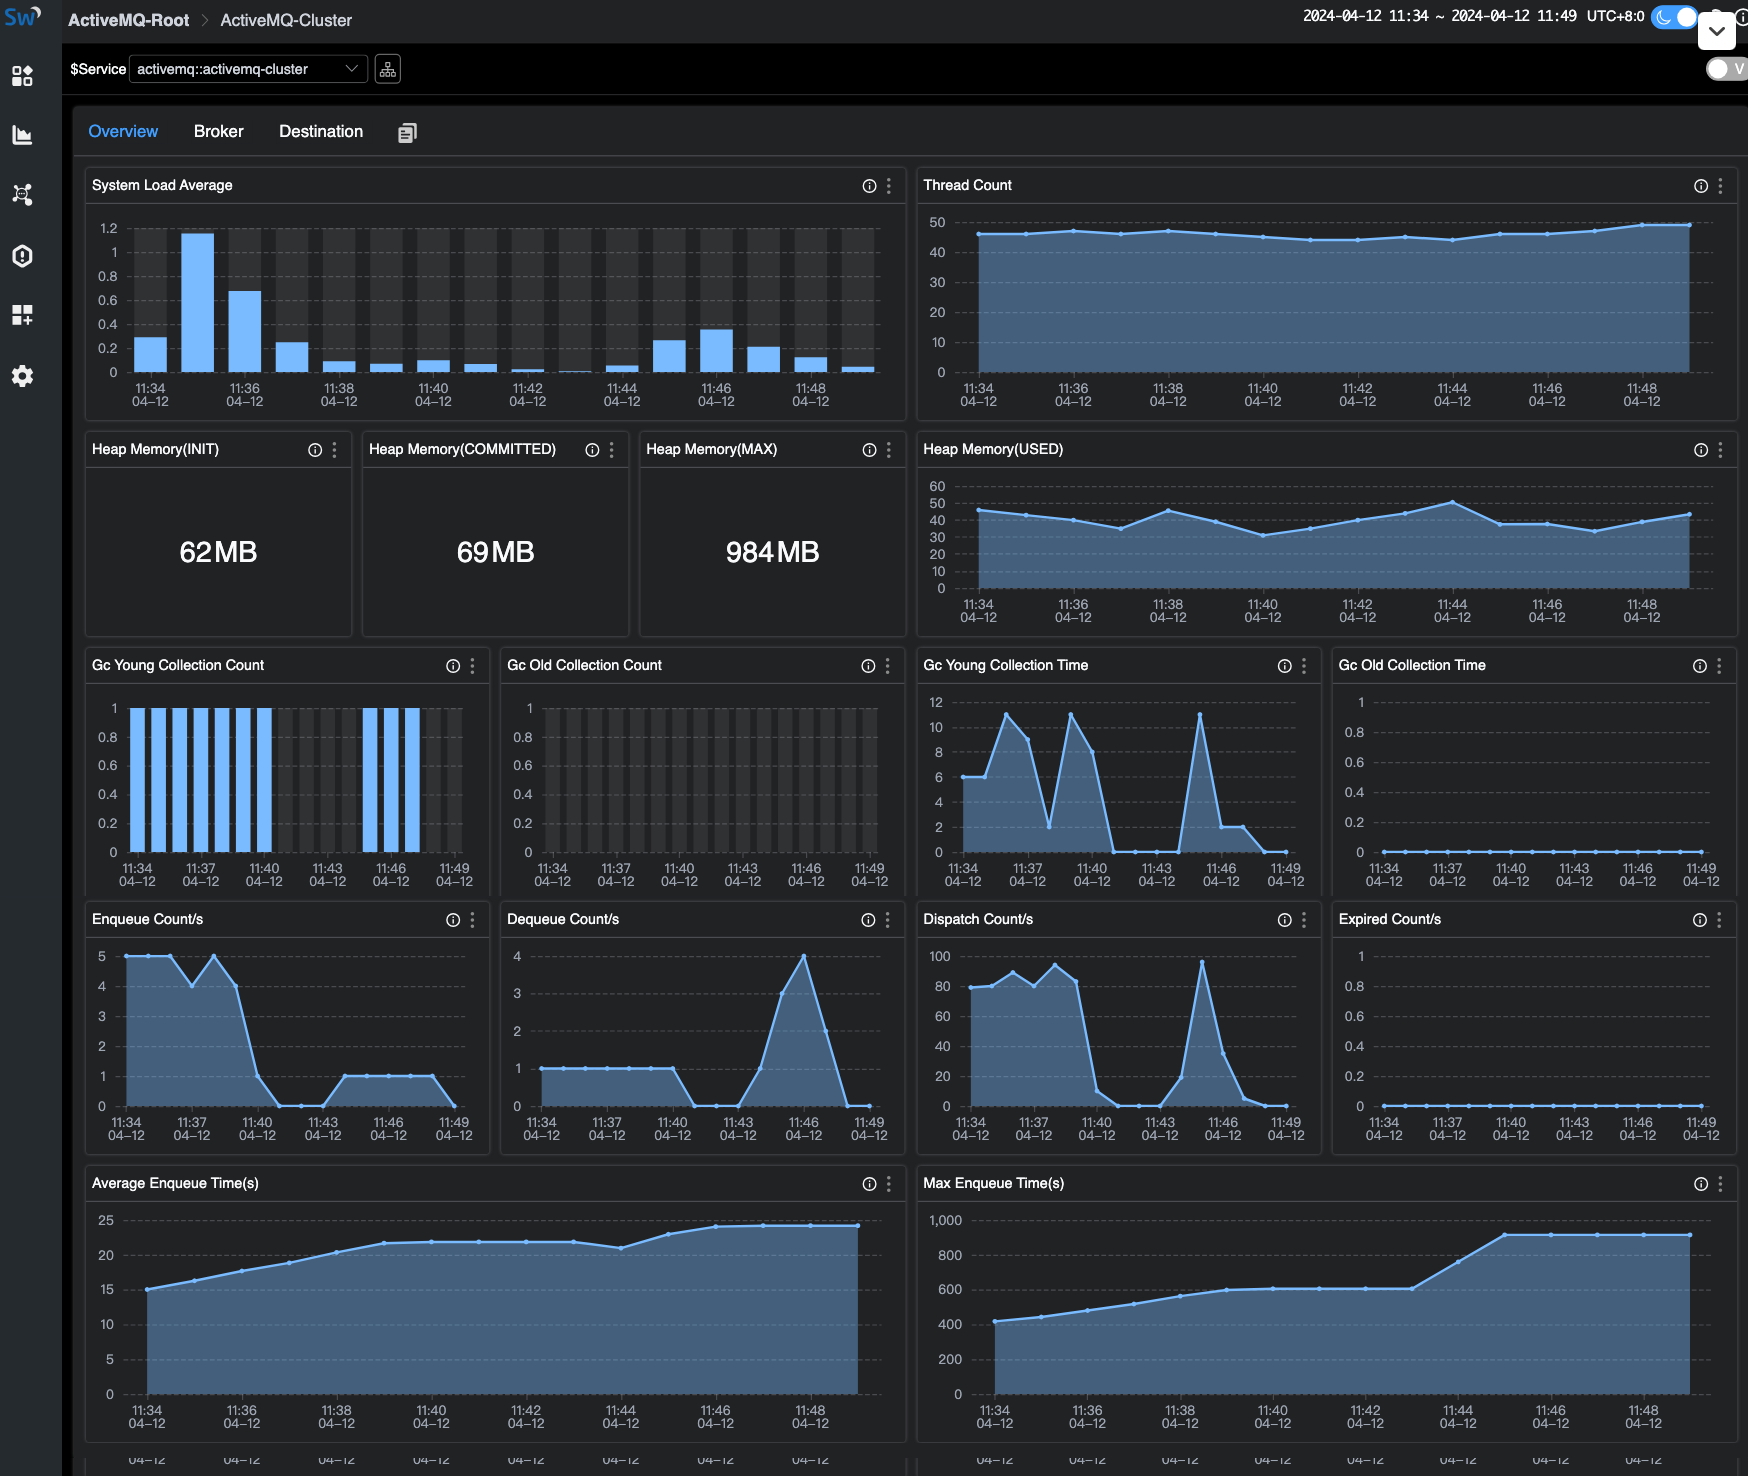Select the Dashboards chart icon in the sidebar
1748x1476 pixels.
[x=22, y=135]
